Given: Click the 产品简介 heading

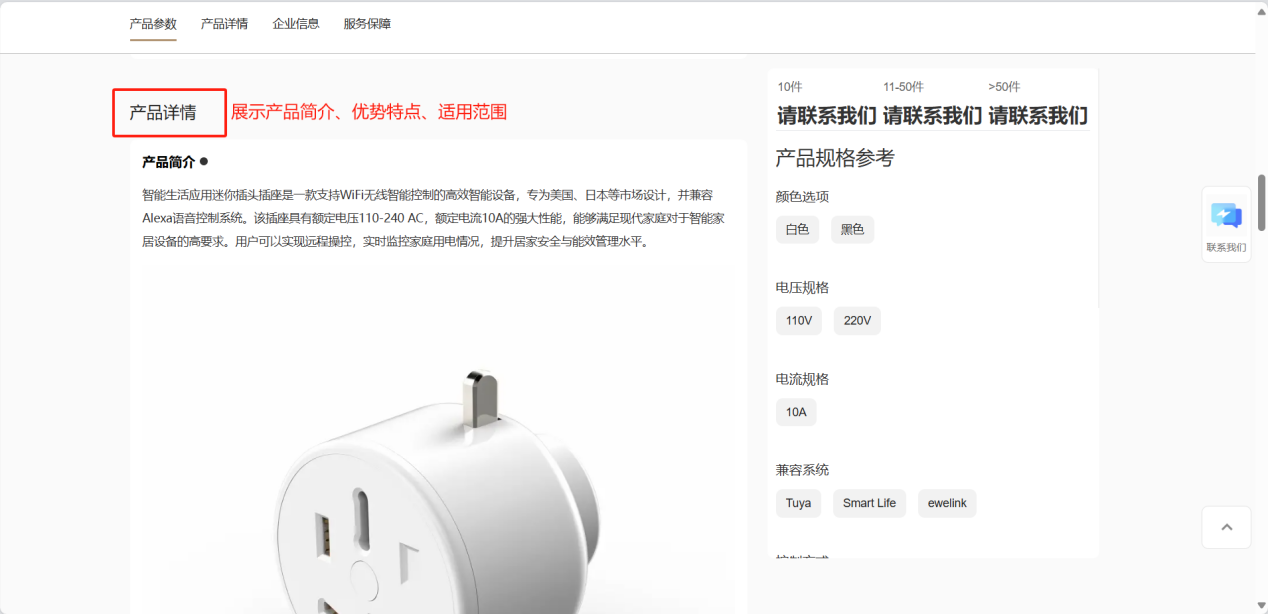Looking at the screenshot, I should tap(168, 162).
